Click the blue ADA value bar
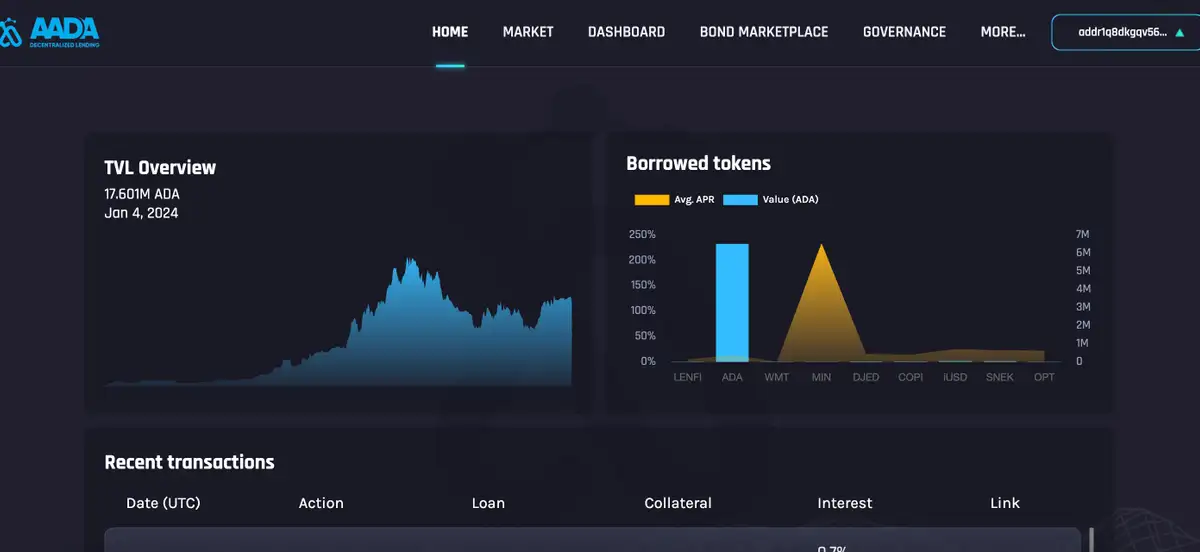 point(732,300)
